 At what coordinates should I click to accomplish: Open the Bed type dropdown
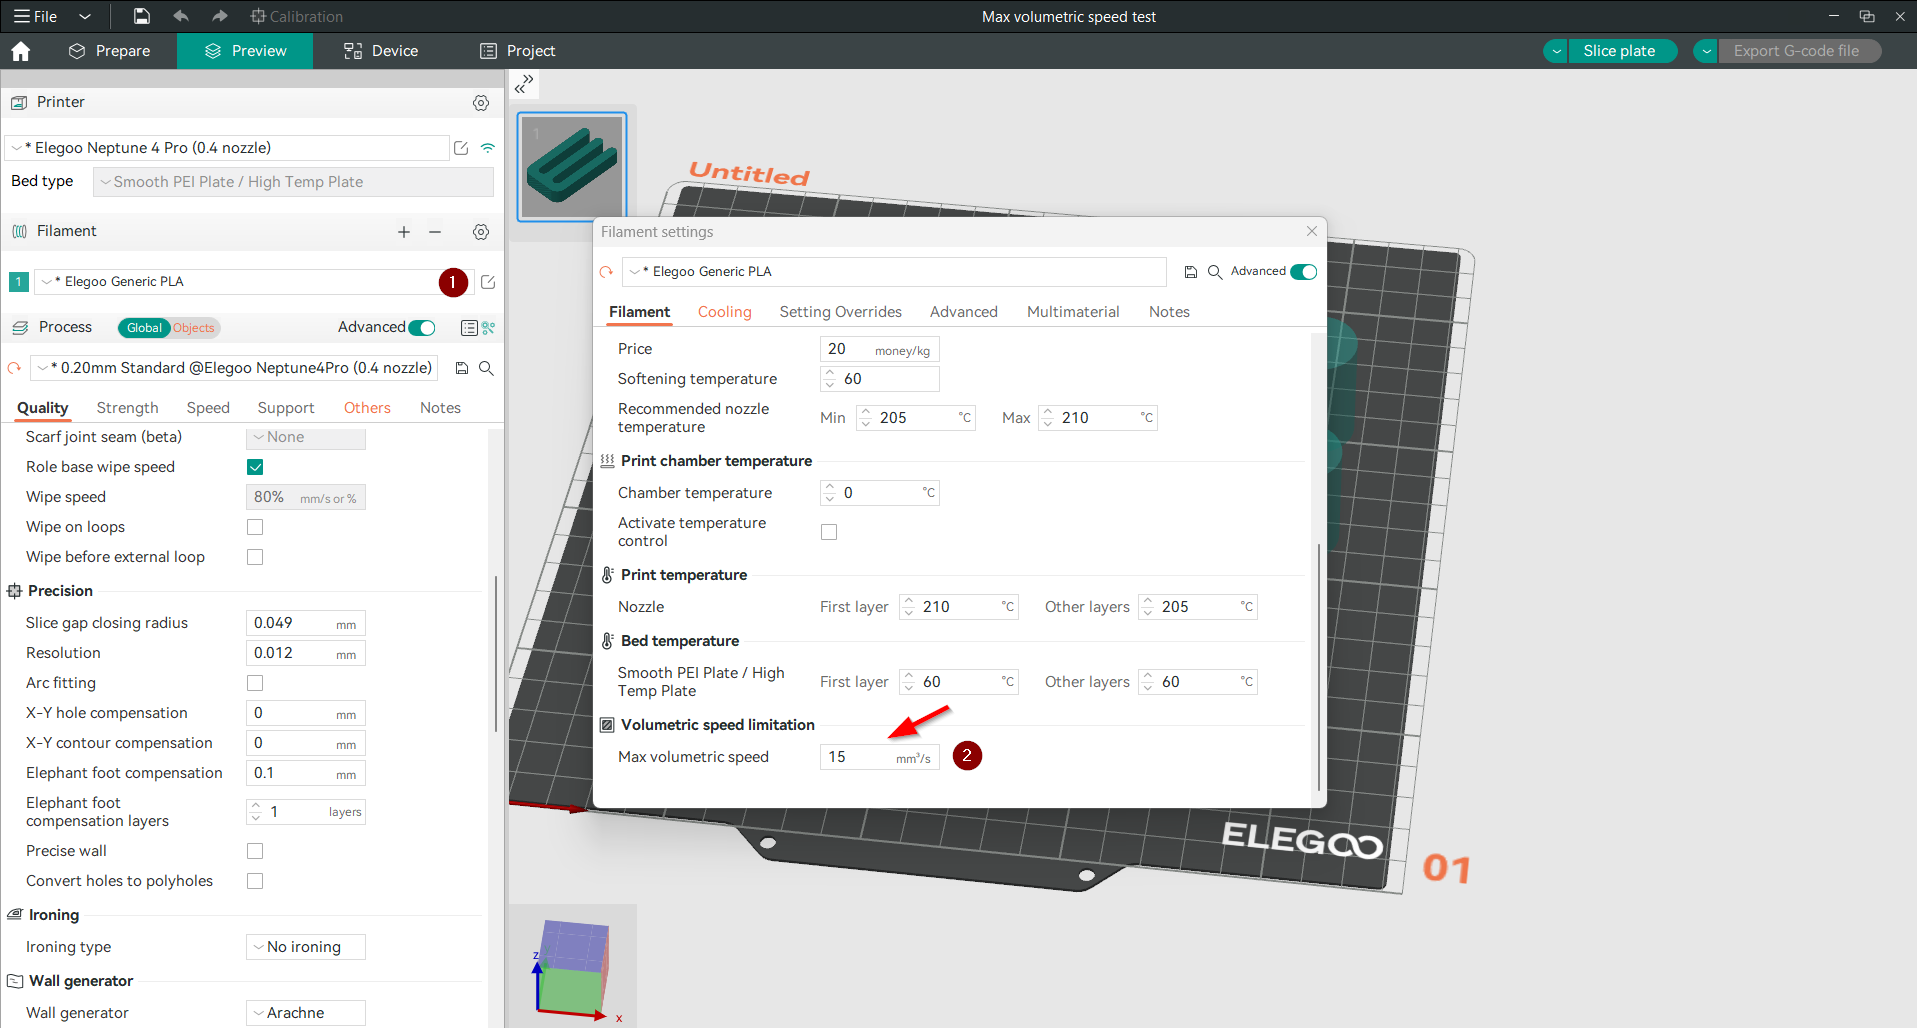point(293,182)
